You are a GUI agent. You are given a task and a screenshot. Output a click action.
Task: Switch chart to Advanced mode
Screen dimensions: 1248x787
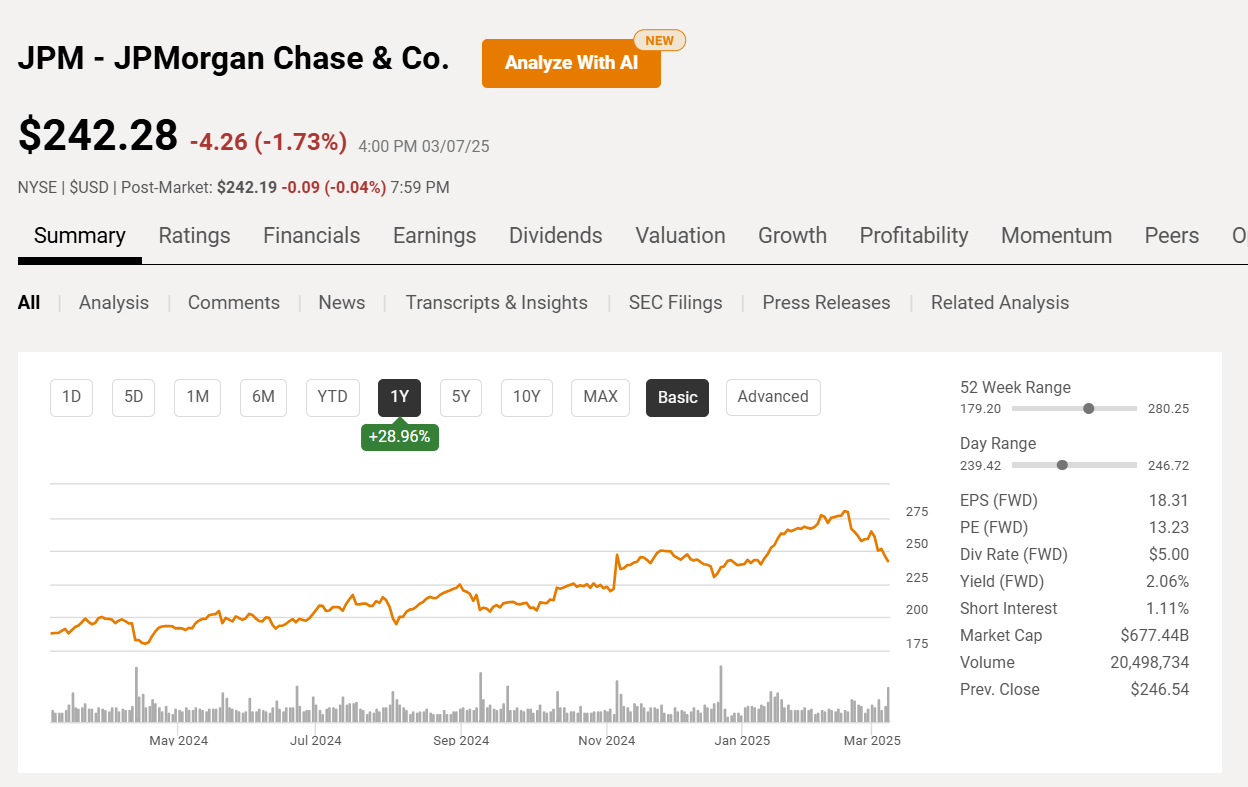point(773,397)
